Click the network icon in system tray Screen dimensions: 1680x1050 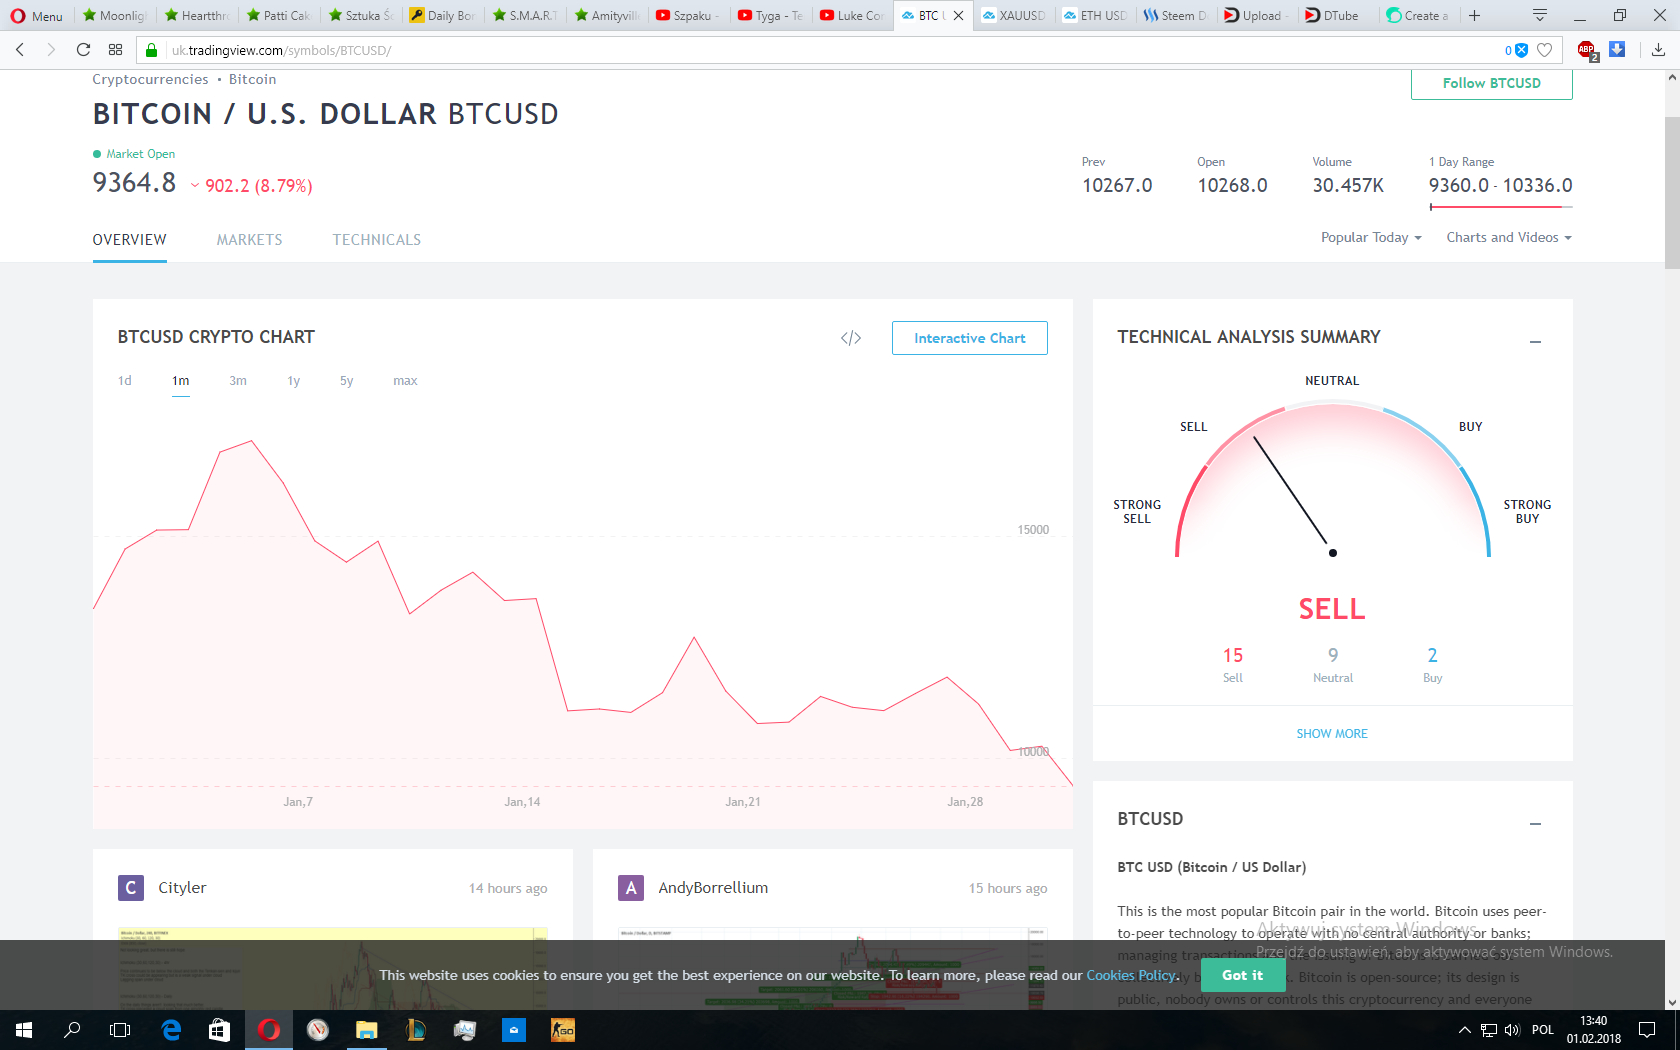pyautogui.click(x=1489, y=1030)
